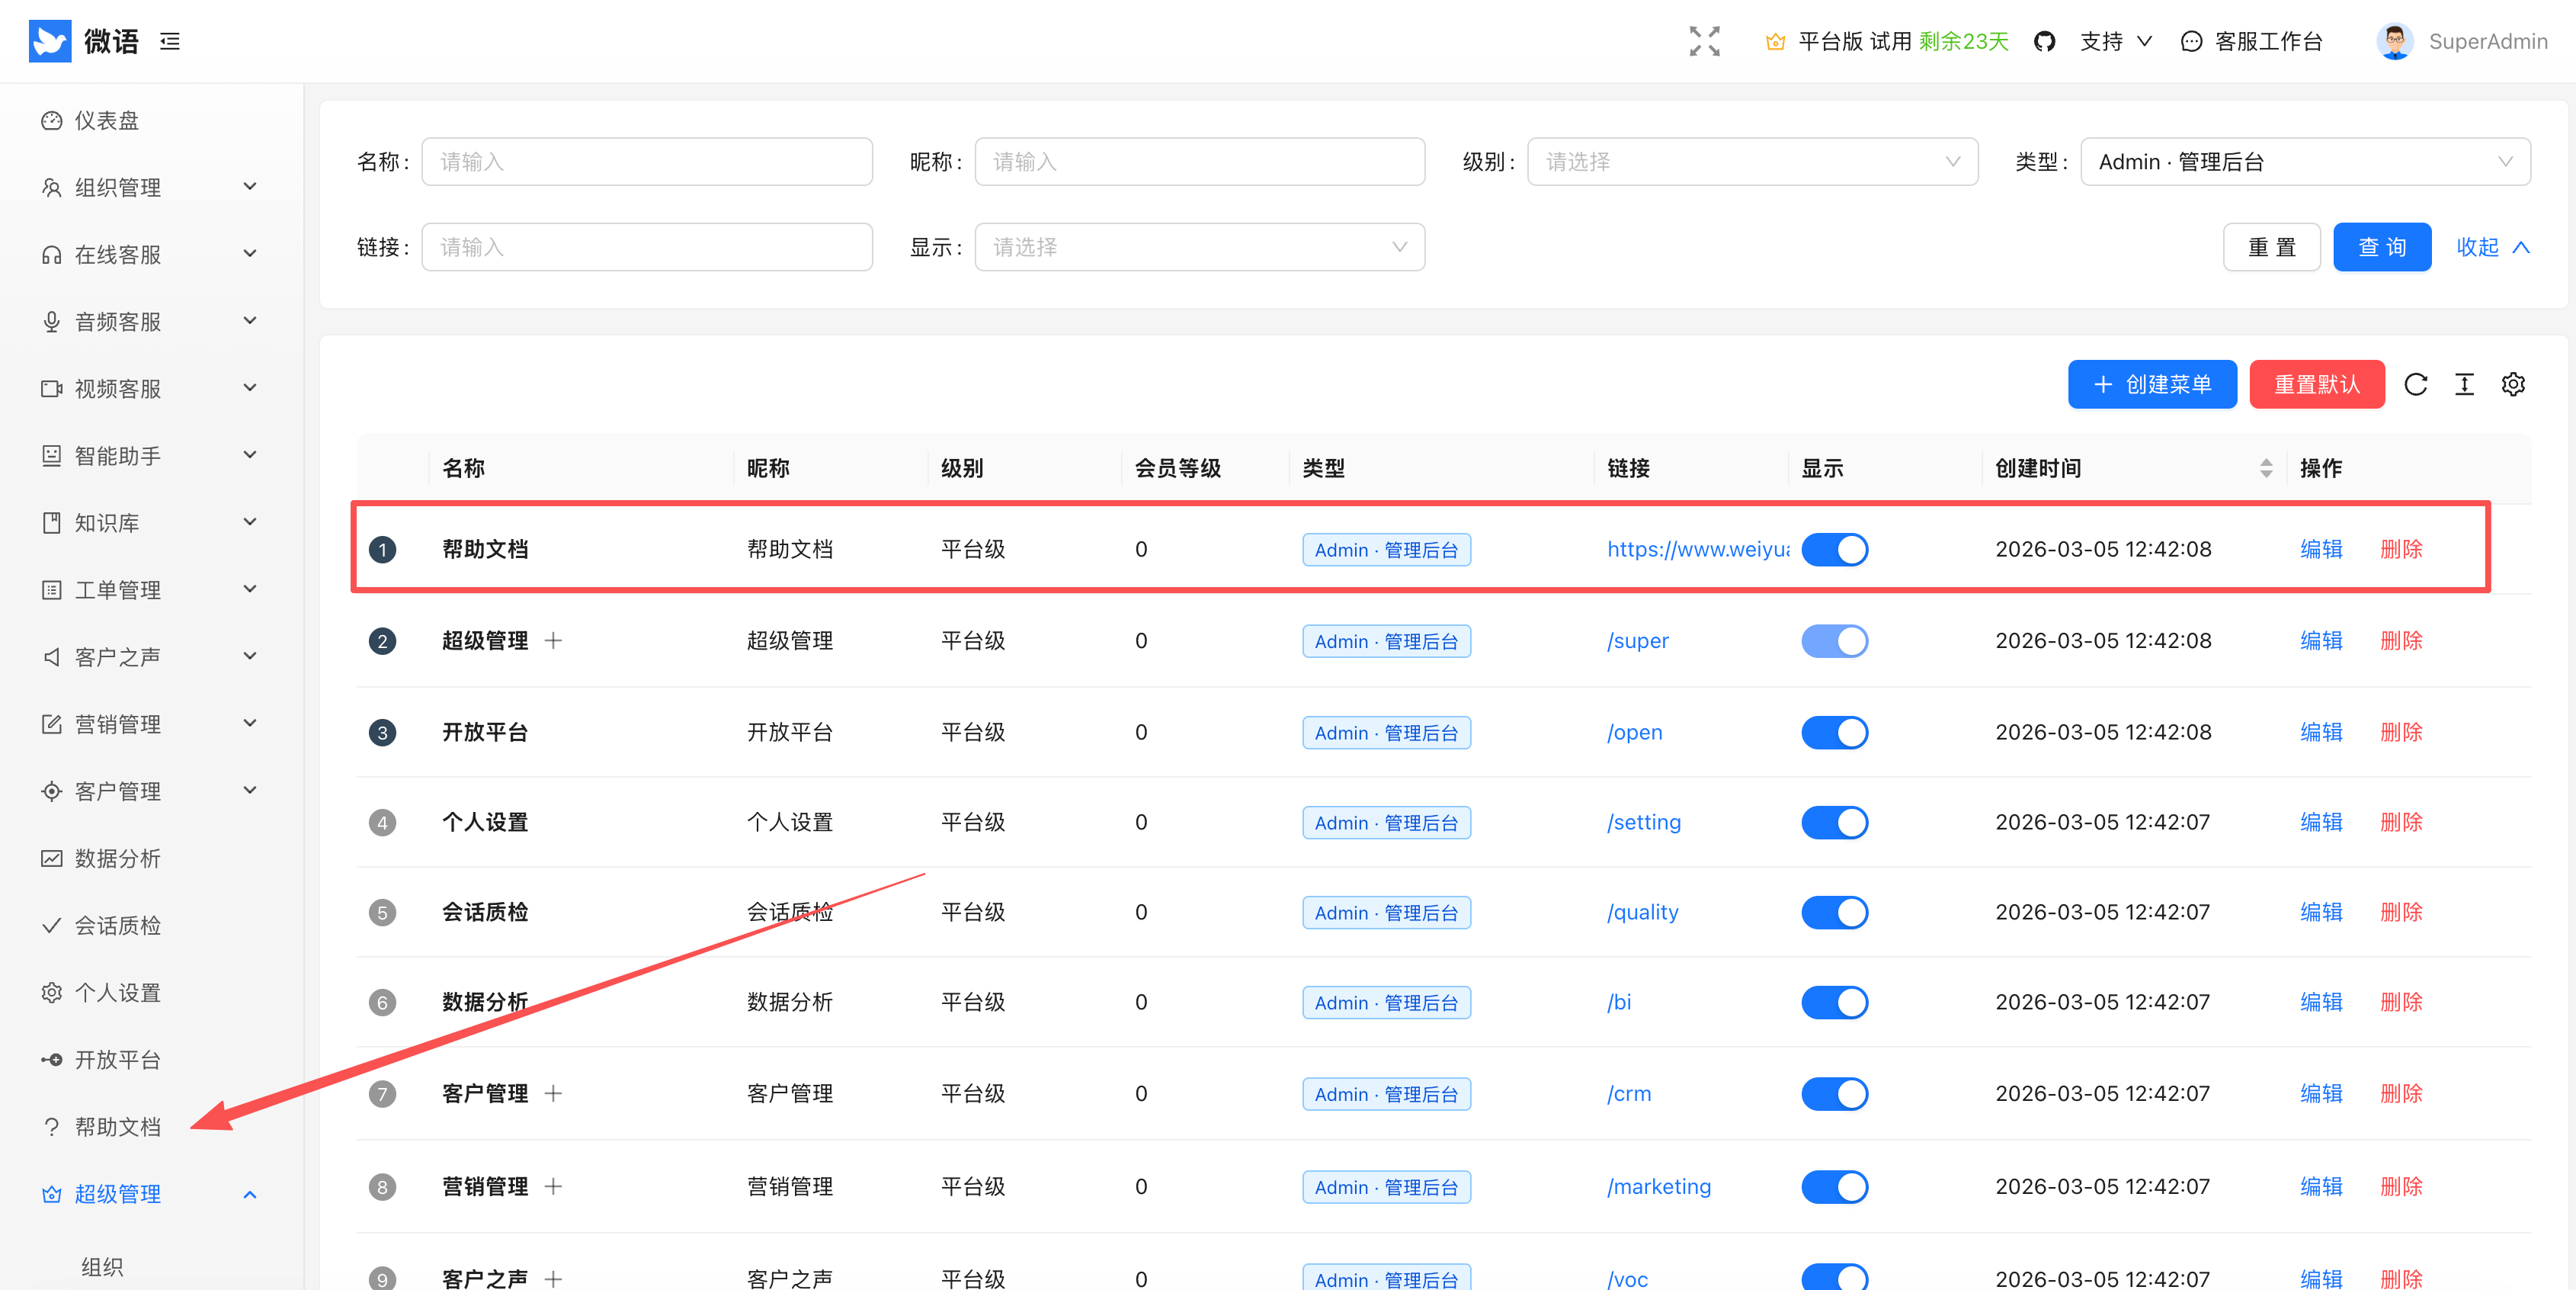The height and width of the screenshot is (1290, 2576).
Task: Change table density with the height icon
Action: 2464,384
